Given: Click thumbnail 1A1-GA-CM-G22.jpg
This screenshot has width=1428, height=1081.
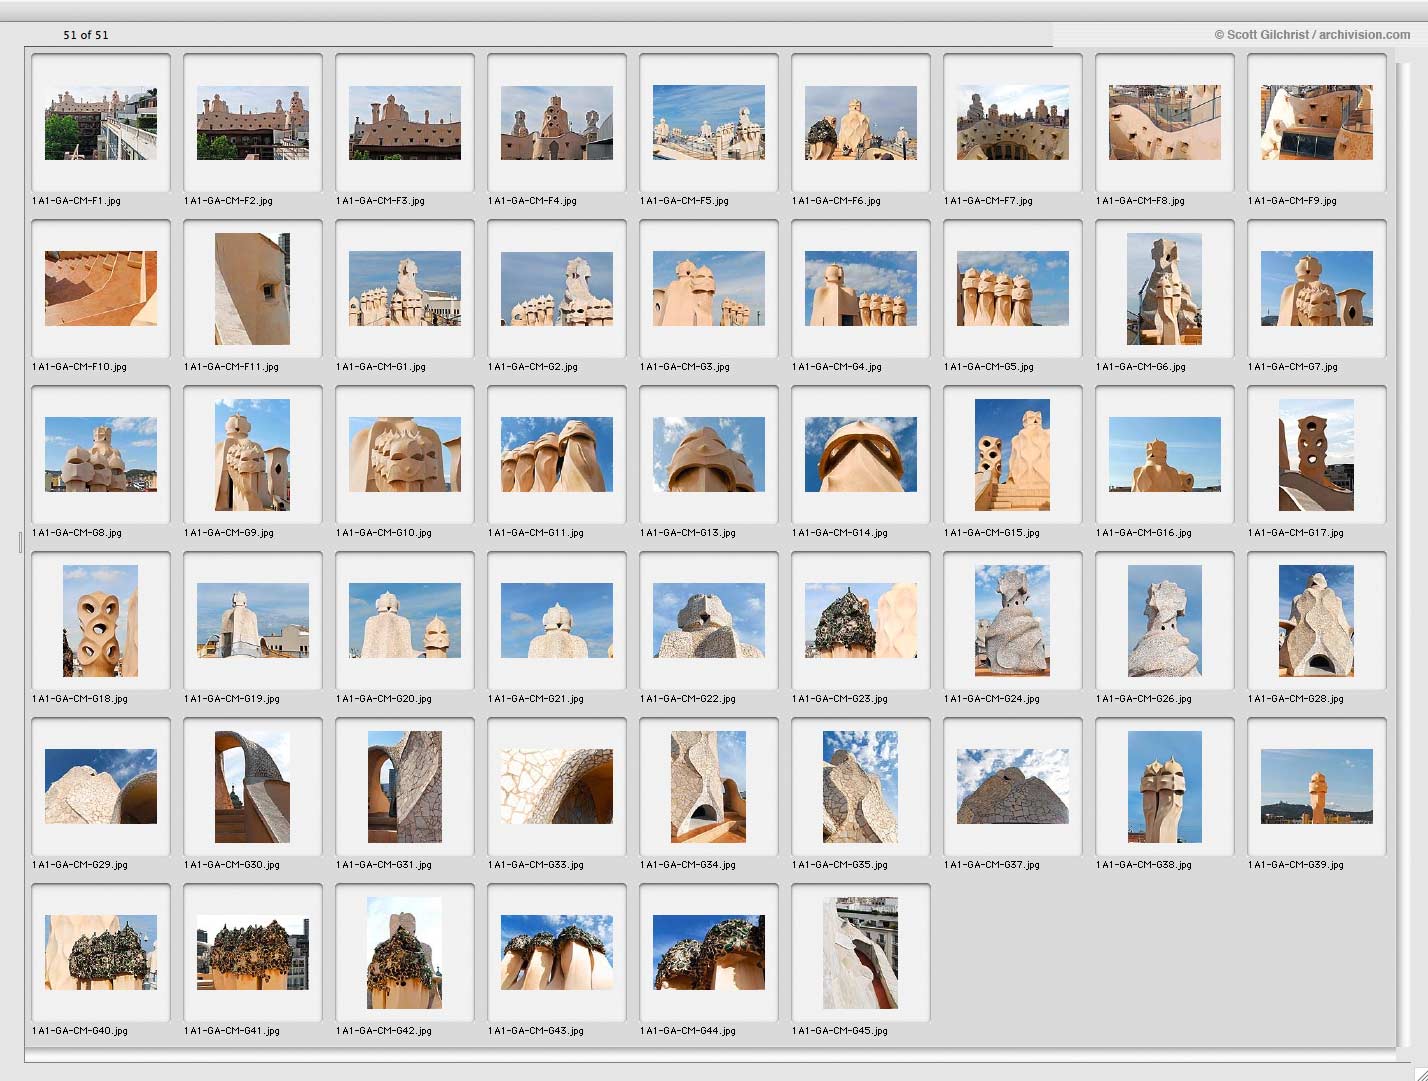Looking at the screenshot, I should click(709, 621).
